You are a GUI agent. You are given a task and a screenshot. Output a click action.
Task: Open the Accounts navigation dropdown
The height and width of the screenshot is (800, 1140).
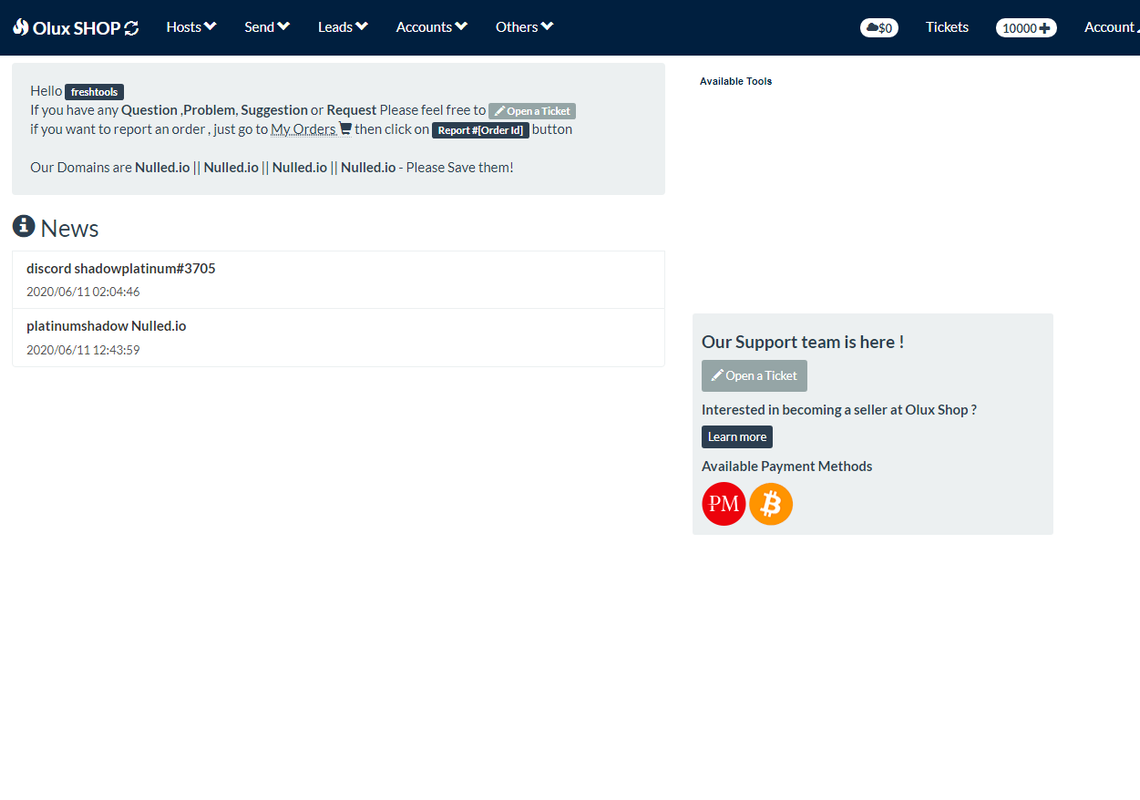[431, 27]
